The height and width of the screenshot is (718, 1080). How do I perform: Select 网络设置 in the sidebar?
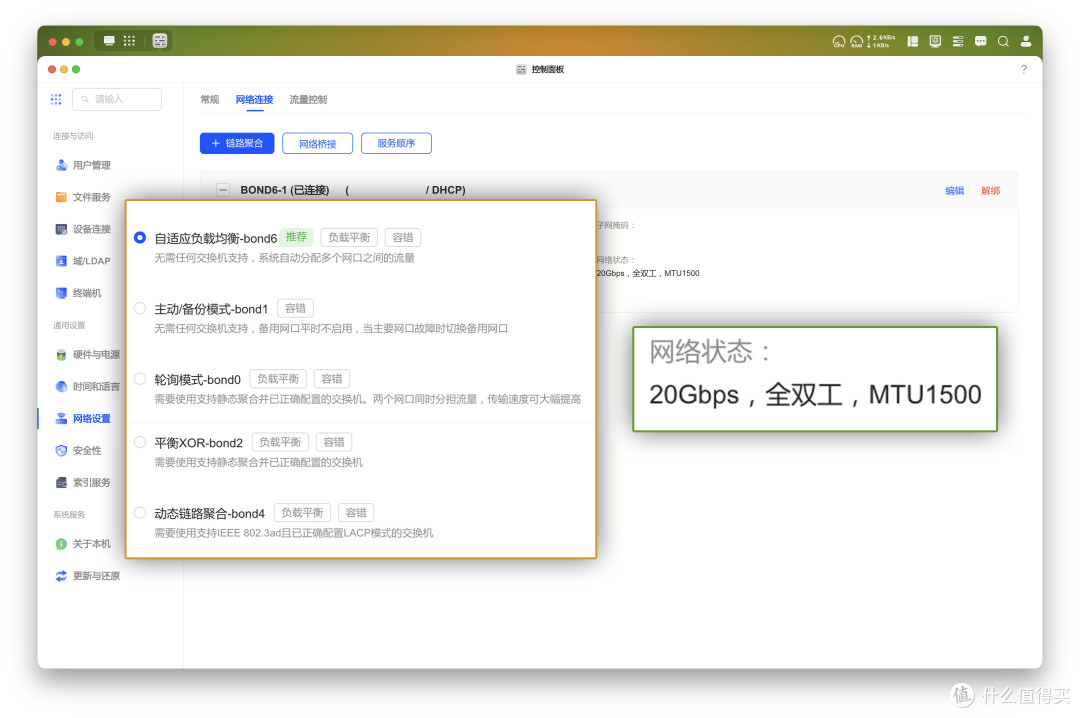(x=83, y=418)
